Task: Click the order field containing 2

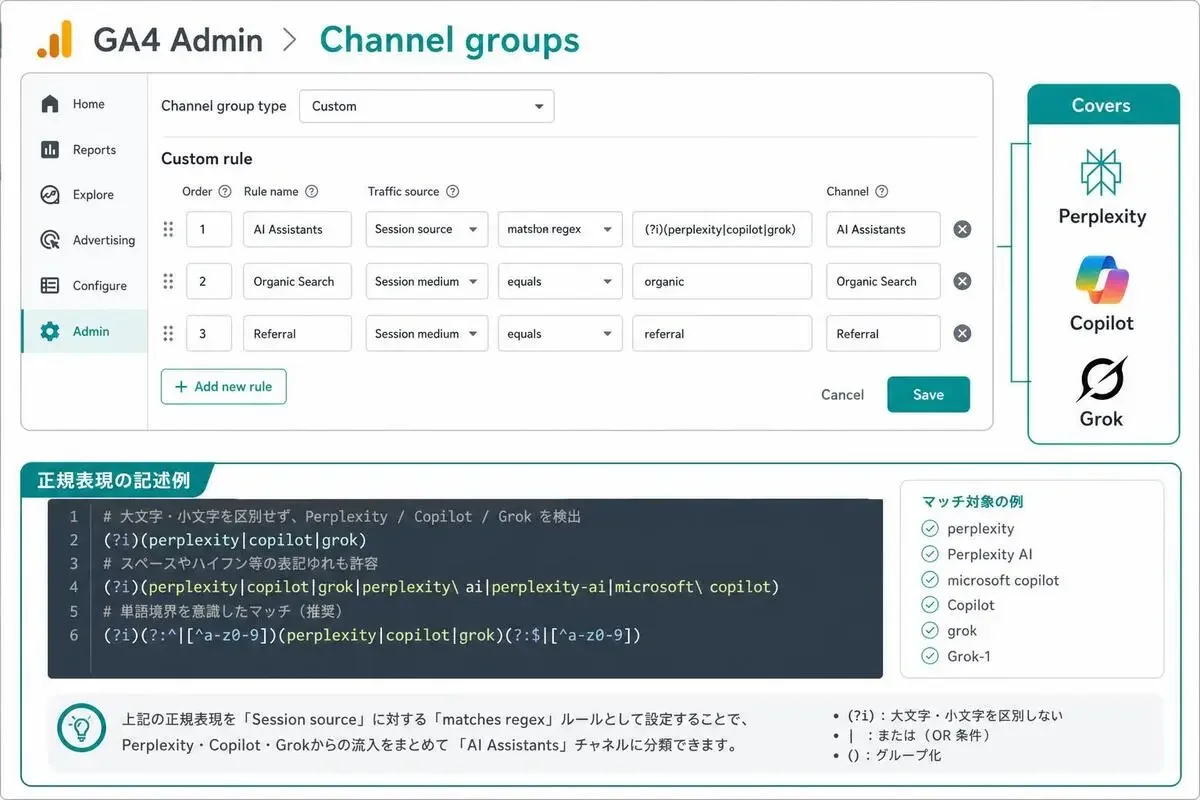Action: (x=209, y=281)
